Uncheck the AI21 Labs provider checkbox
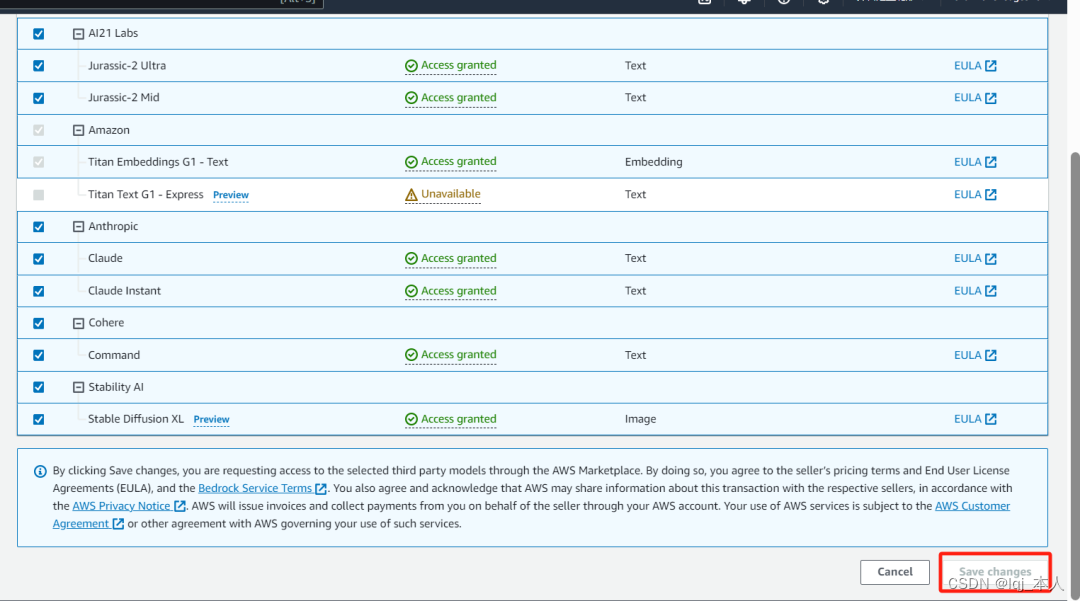Screen dimensions: 1080x601 click(x=39, y=33)
